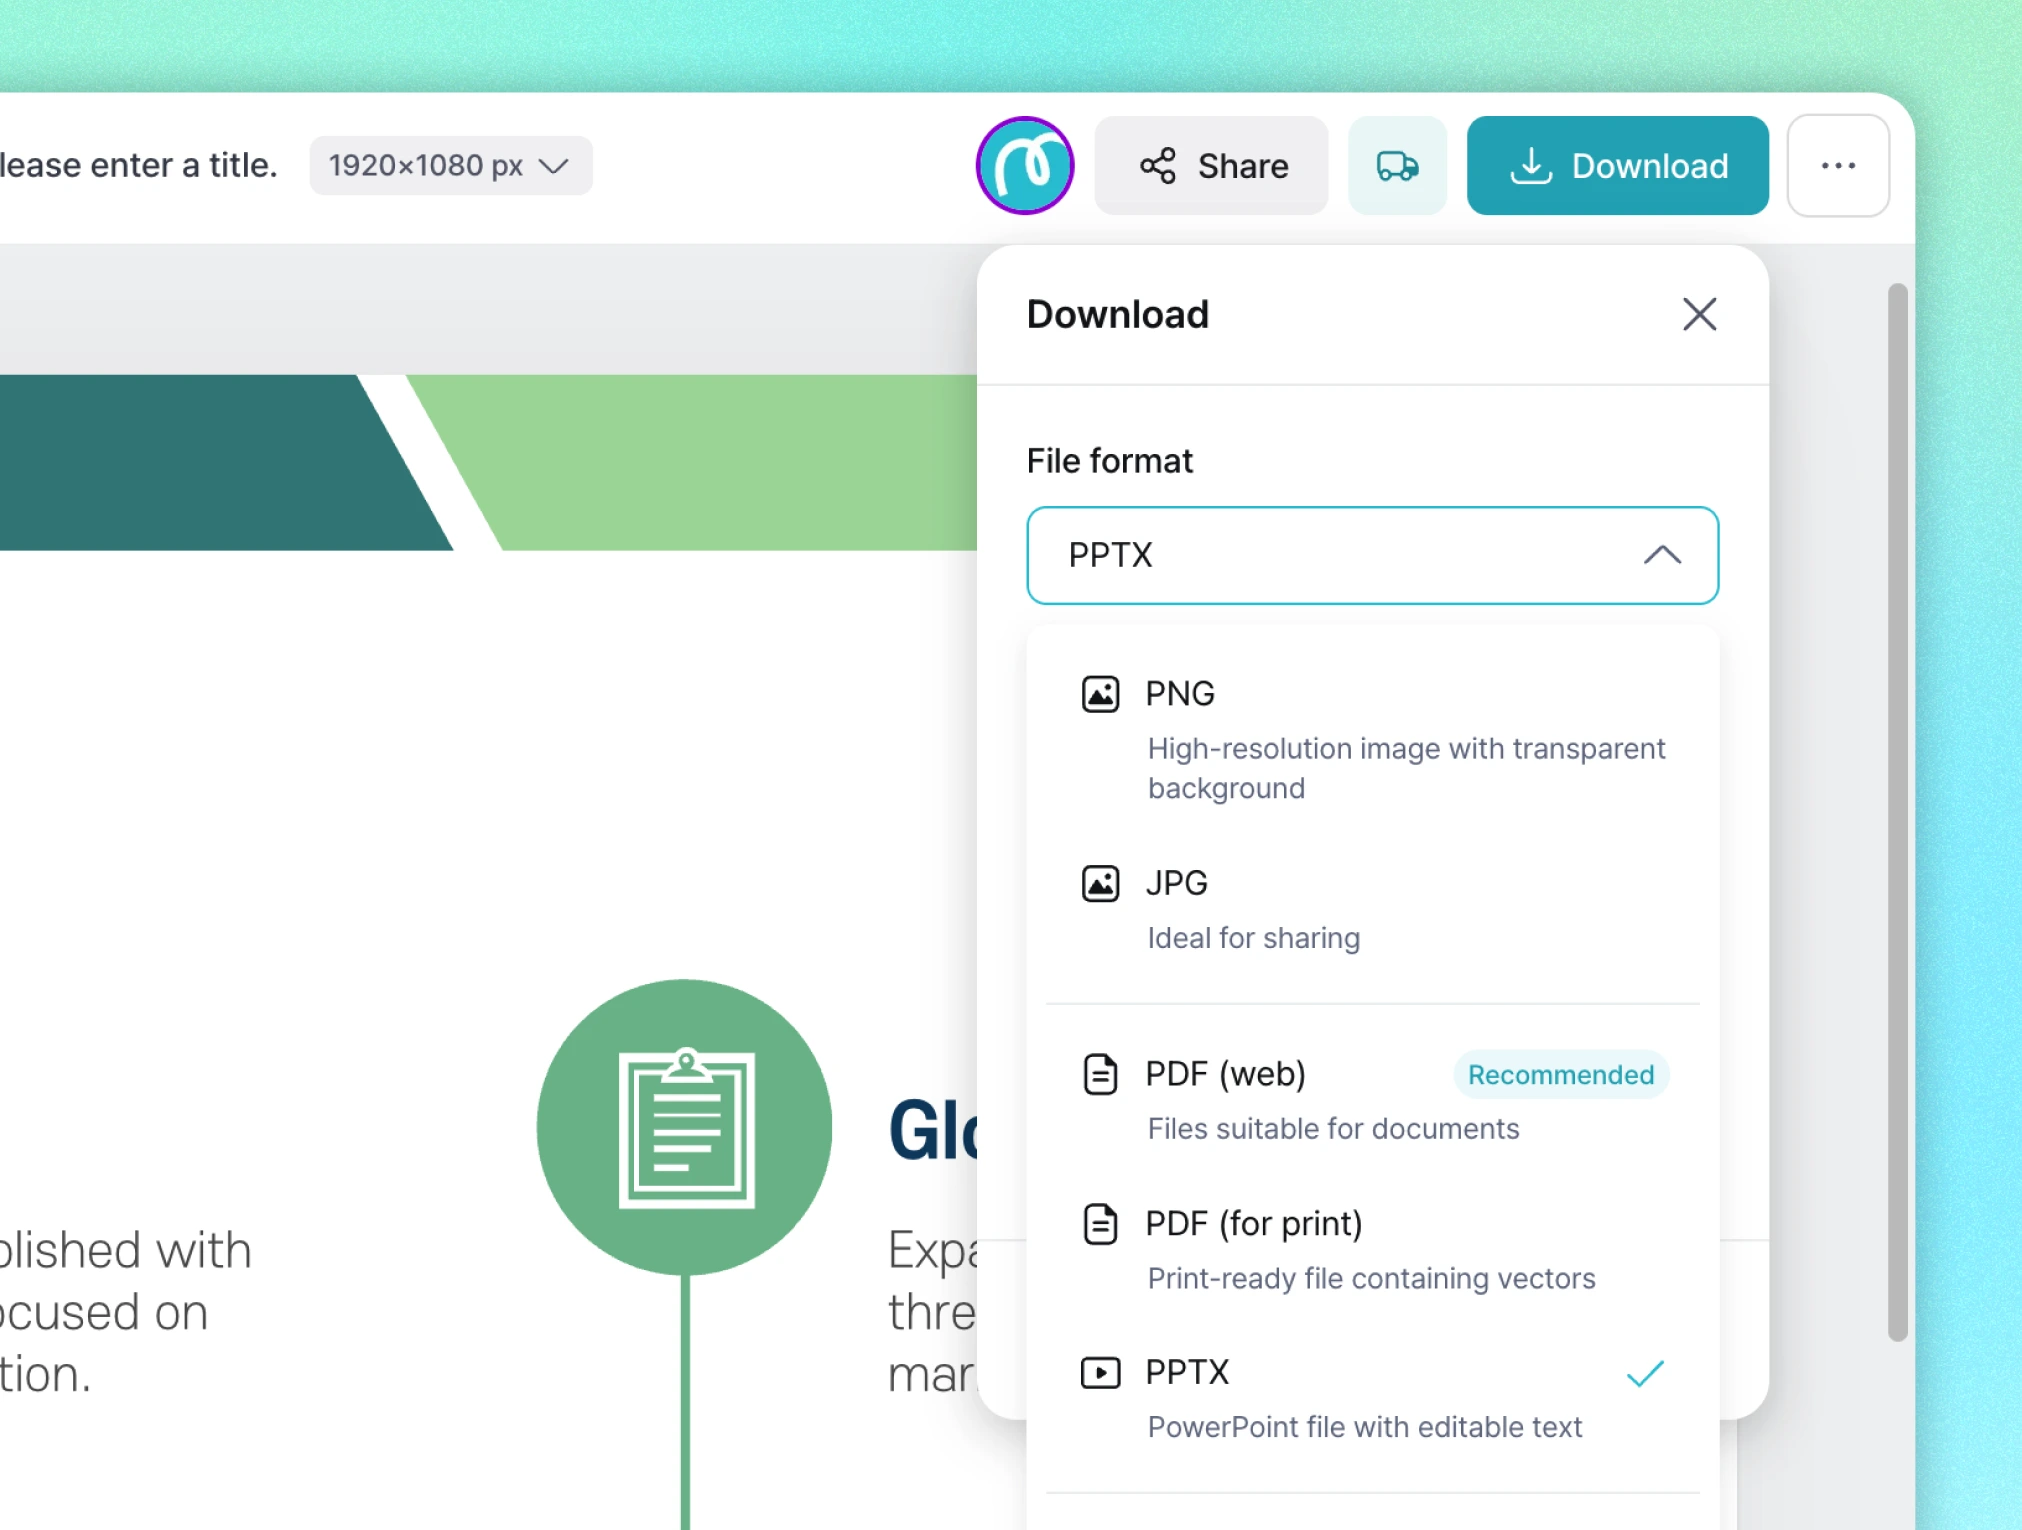The height and width of the screenshot is (1530, 2022).
Task: Click the Share button
Action: (x=1211, y=166)
